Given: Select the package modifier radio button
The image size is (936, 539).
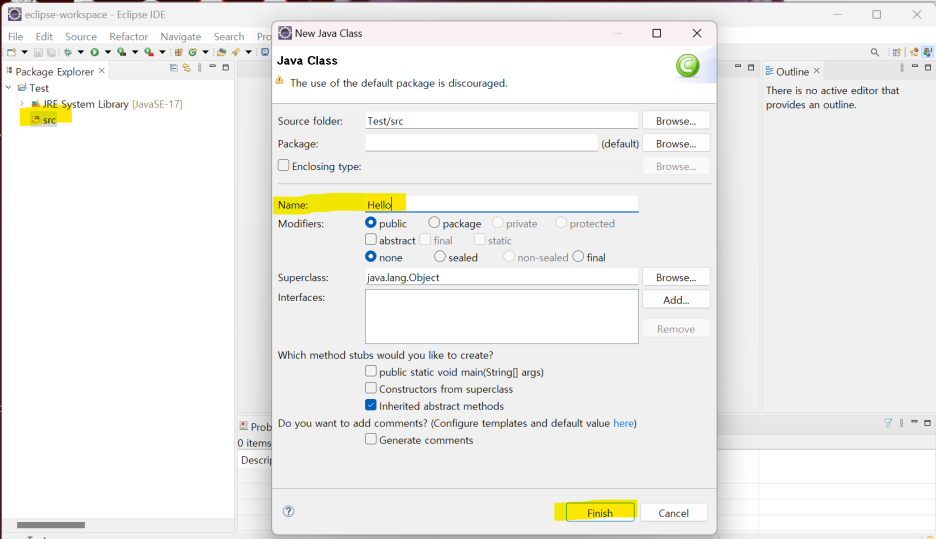Looking at the screenshot, I should 434,222.
